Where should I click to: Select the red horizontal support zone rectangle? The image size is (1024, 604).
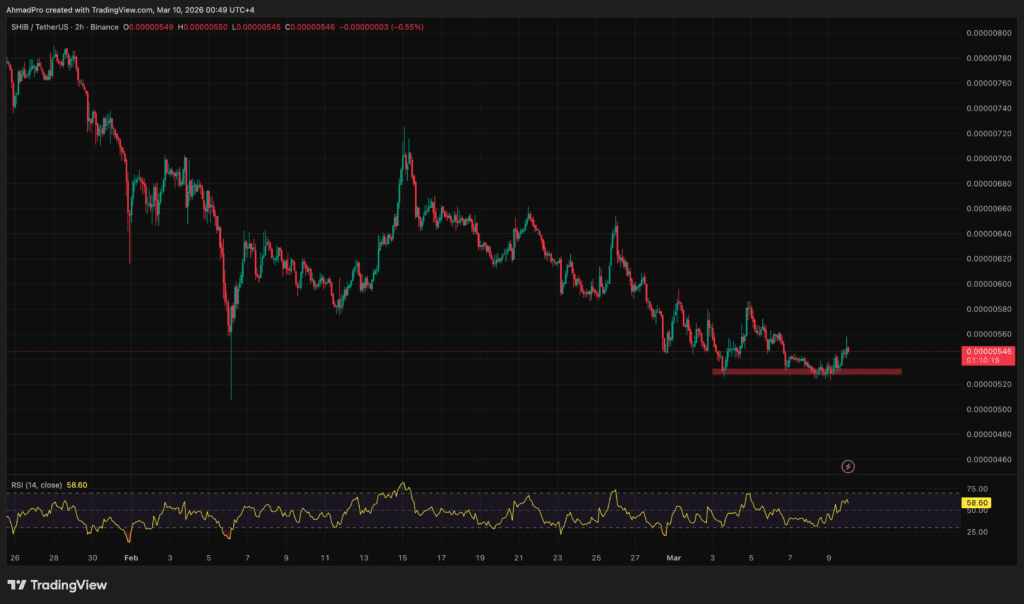coord(806,372)
